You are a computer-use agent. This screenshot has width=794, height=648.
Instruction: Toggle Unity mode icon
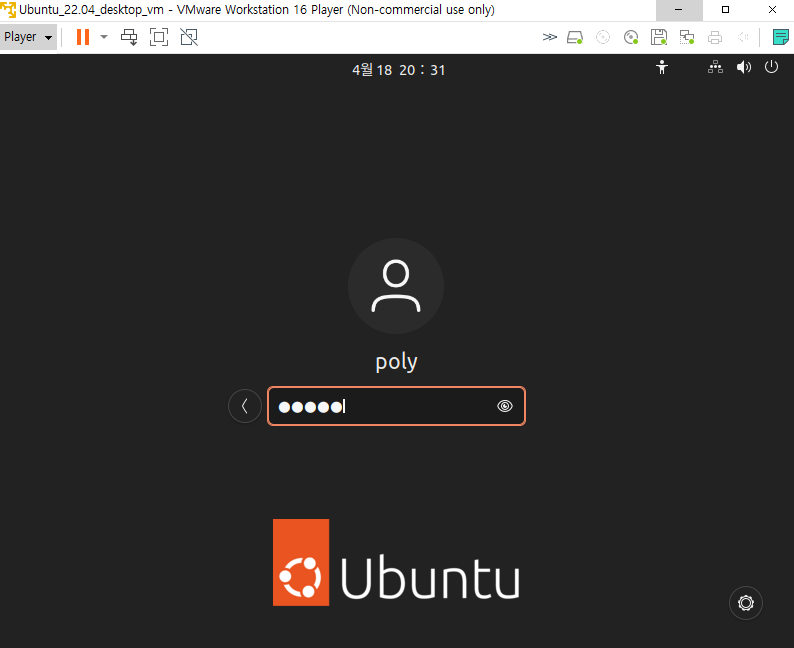189,37
